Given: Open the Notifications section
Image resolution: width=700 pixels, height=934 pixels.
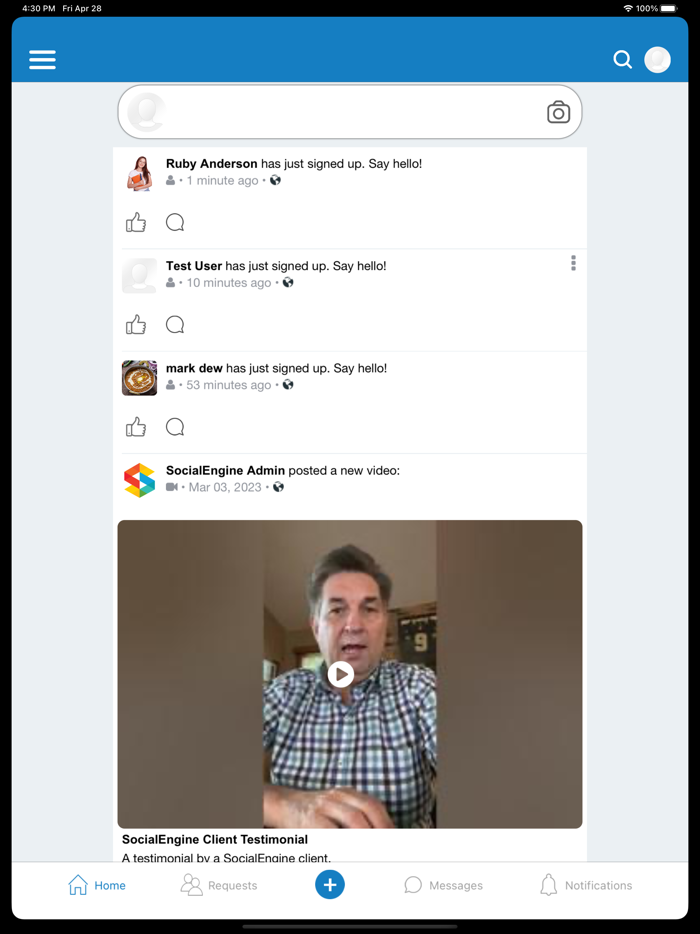Looking at the screenshot, I should [x=586, y=885].
